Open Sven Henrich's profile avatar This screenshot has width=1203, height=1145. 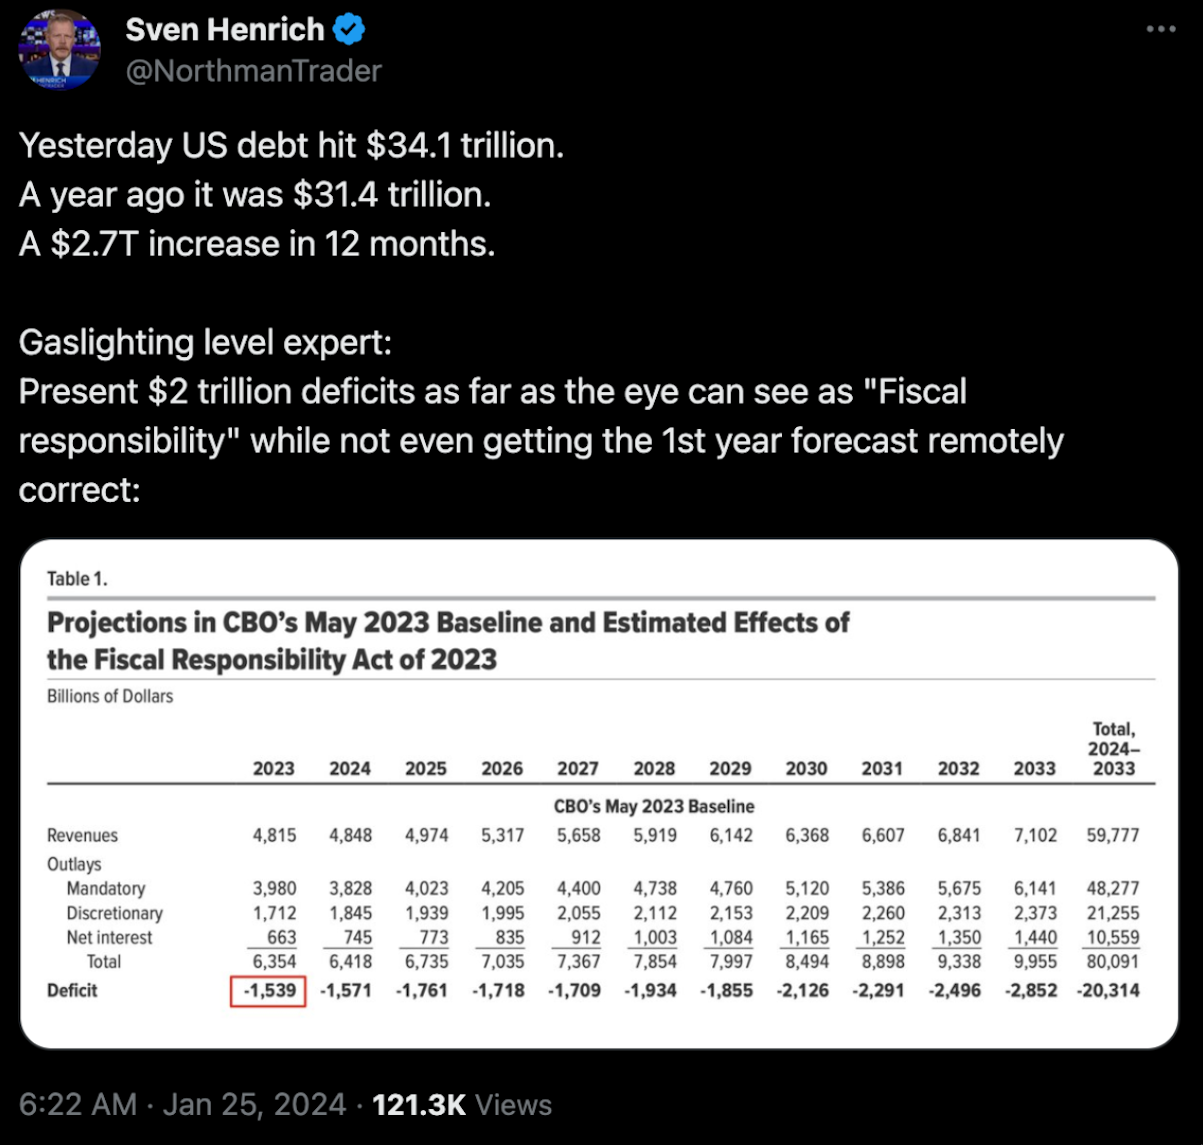coord(60,50)
